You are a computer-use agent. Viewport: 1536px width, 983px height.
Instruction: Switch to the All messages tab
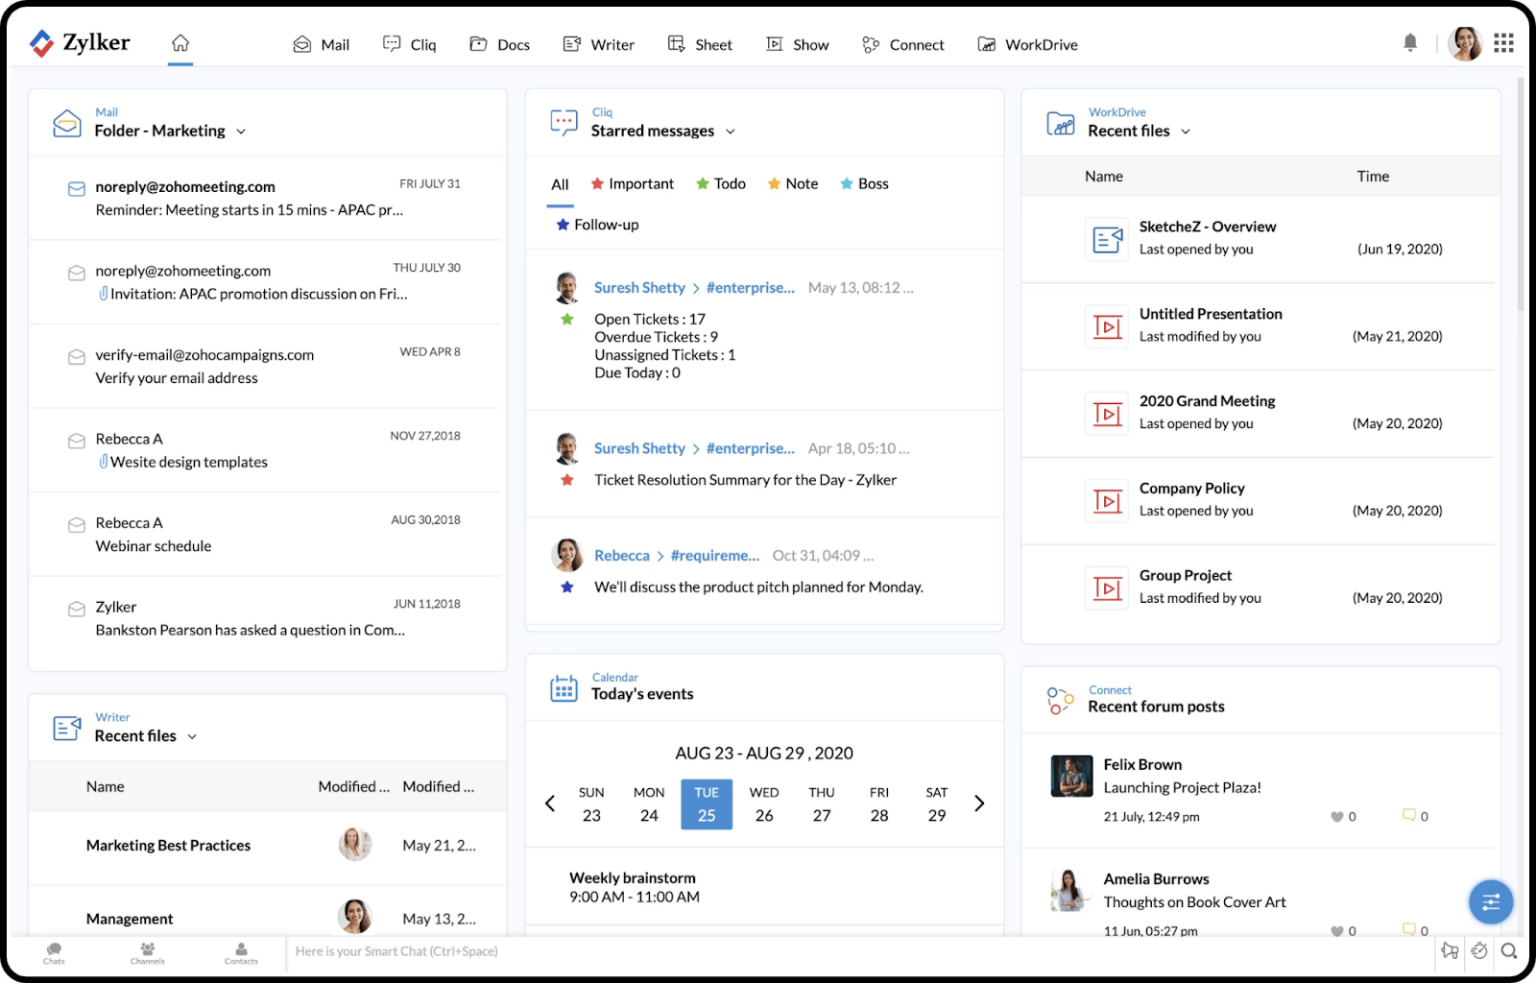pyautogui.click(x=559, y=184)
